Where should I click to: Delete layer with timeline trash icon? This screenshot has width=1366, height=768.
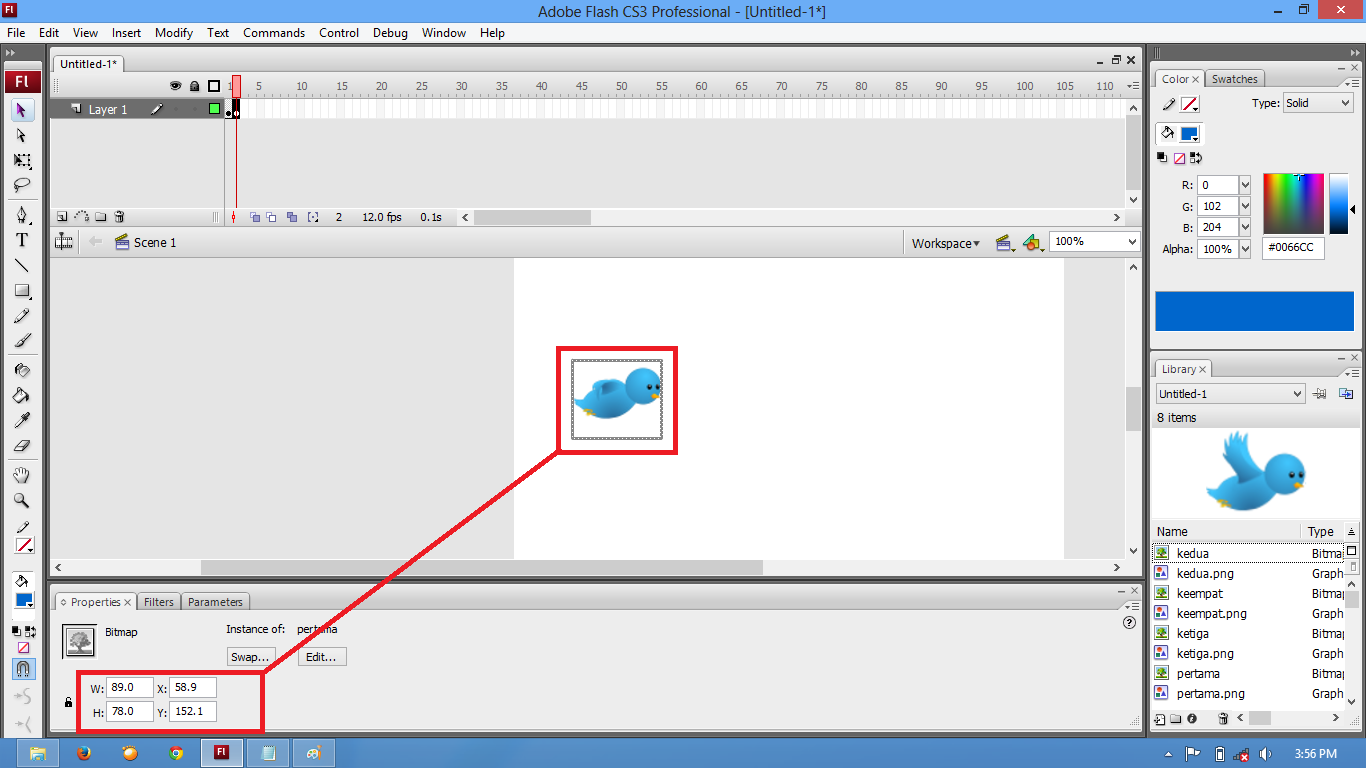[x=119, y=216]
